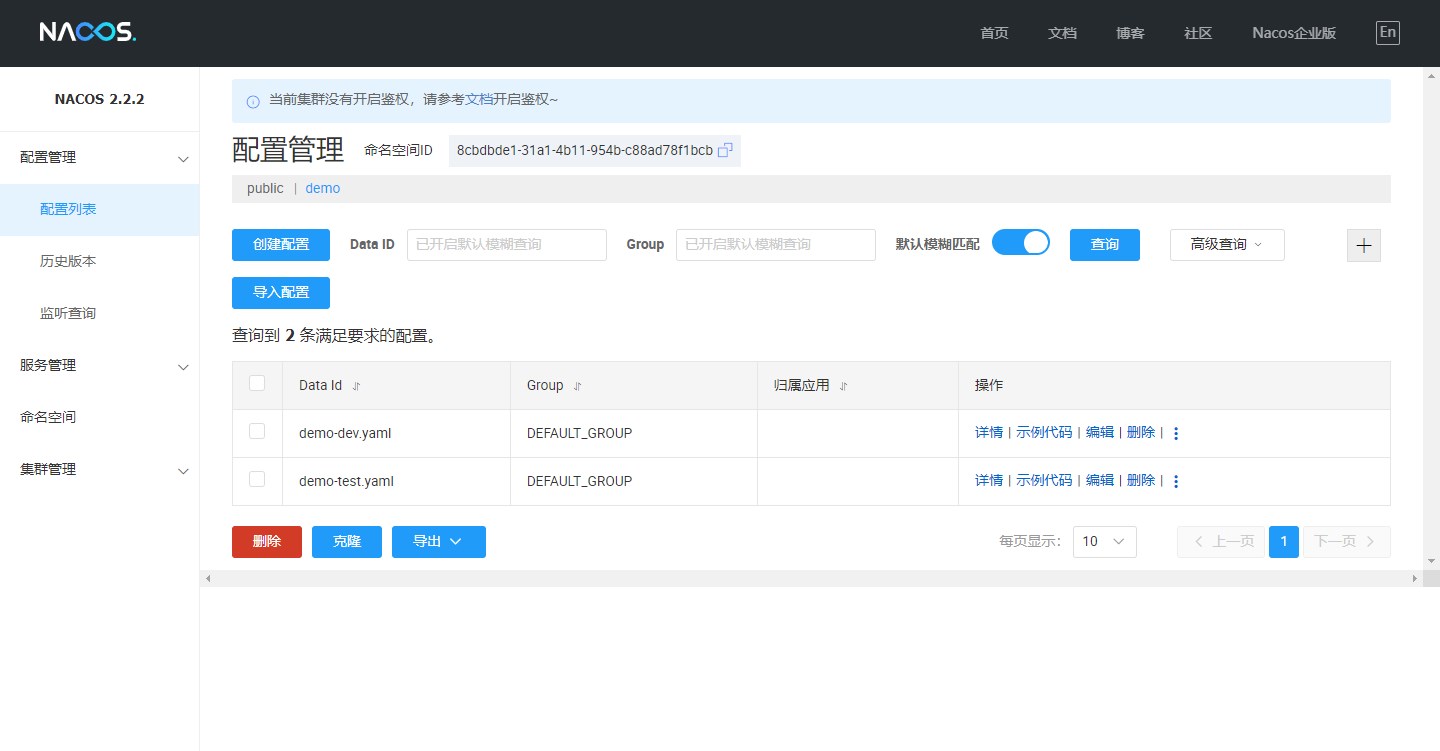Open the 导出 dropdown button
1440x751 pixels.
[x=439, y=542]
